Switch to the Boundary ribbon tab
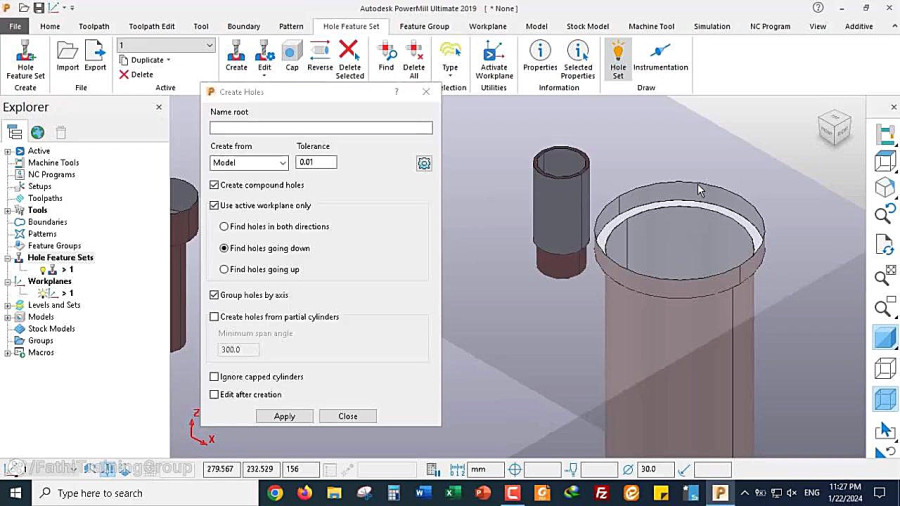 pyautogui.click(x=243, y=26)
